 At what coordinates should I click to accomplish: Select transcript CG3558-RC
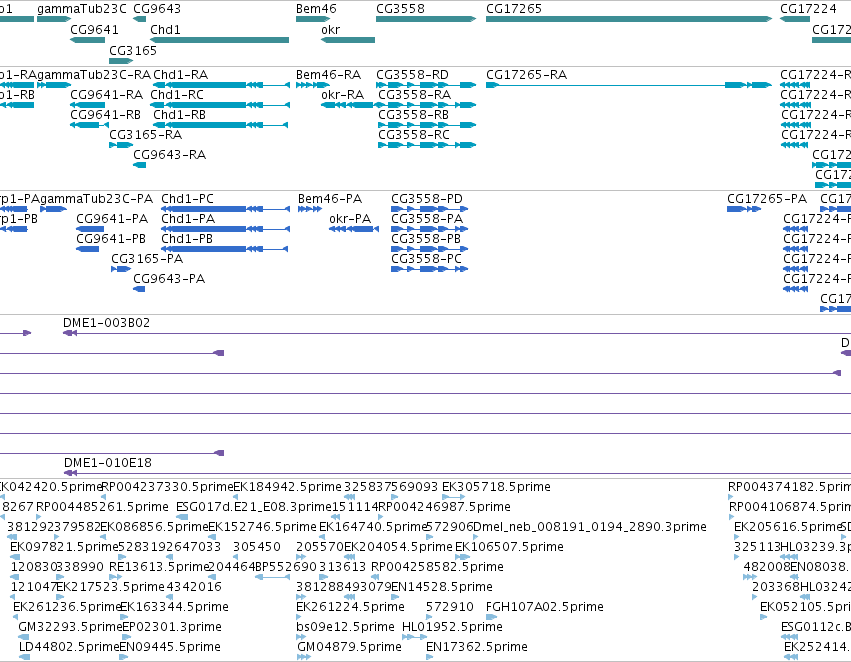pyautogui.click(x=427, y=145)
